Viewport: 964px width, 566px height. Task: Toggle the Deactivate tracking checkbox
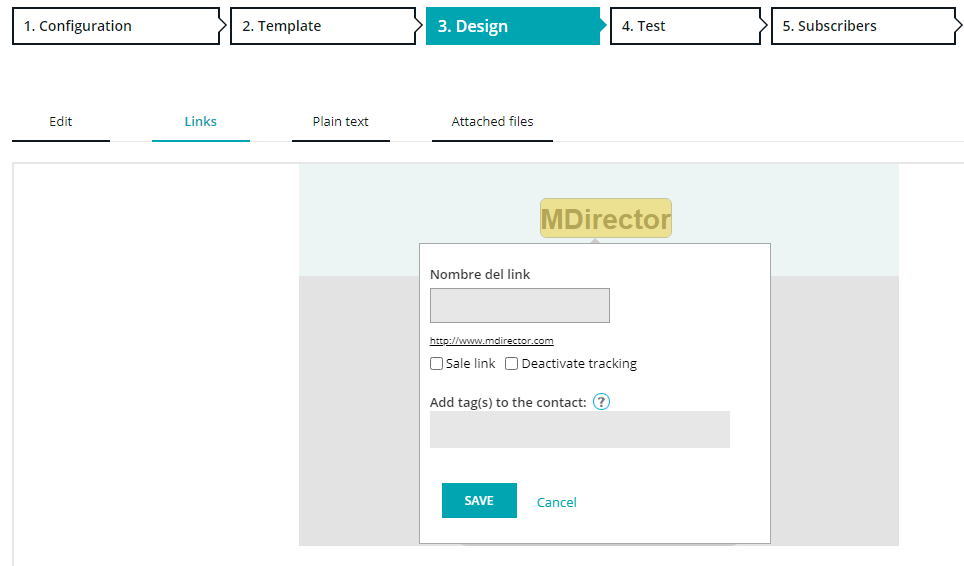(512, 364)
